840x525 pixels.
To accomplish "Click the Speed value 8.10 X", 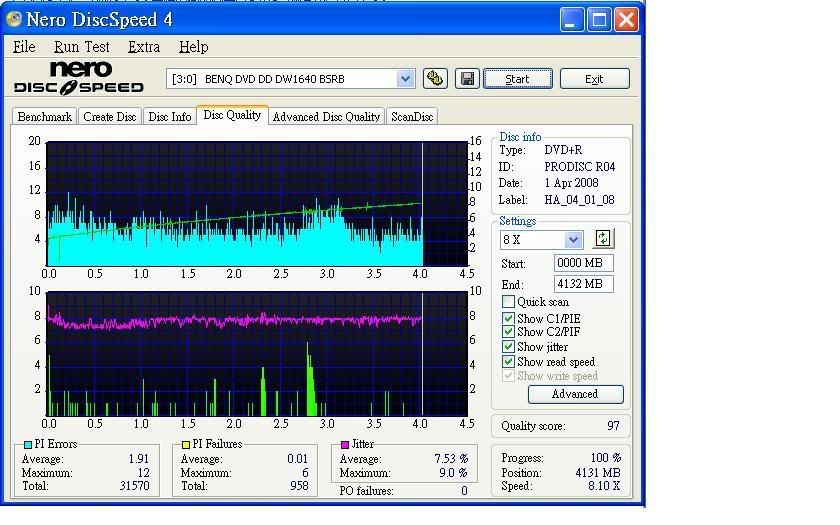I will 604,486.
